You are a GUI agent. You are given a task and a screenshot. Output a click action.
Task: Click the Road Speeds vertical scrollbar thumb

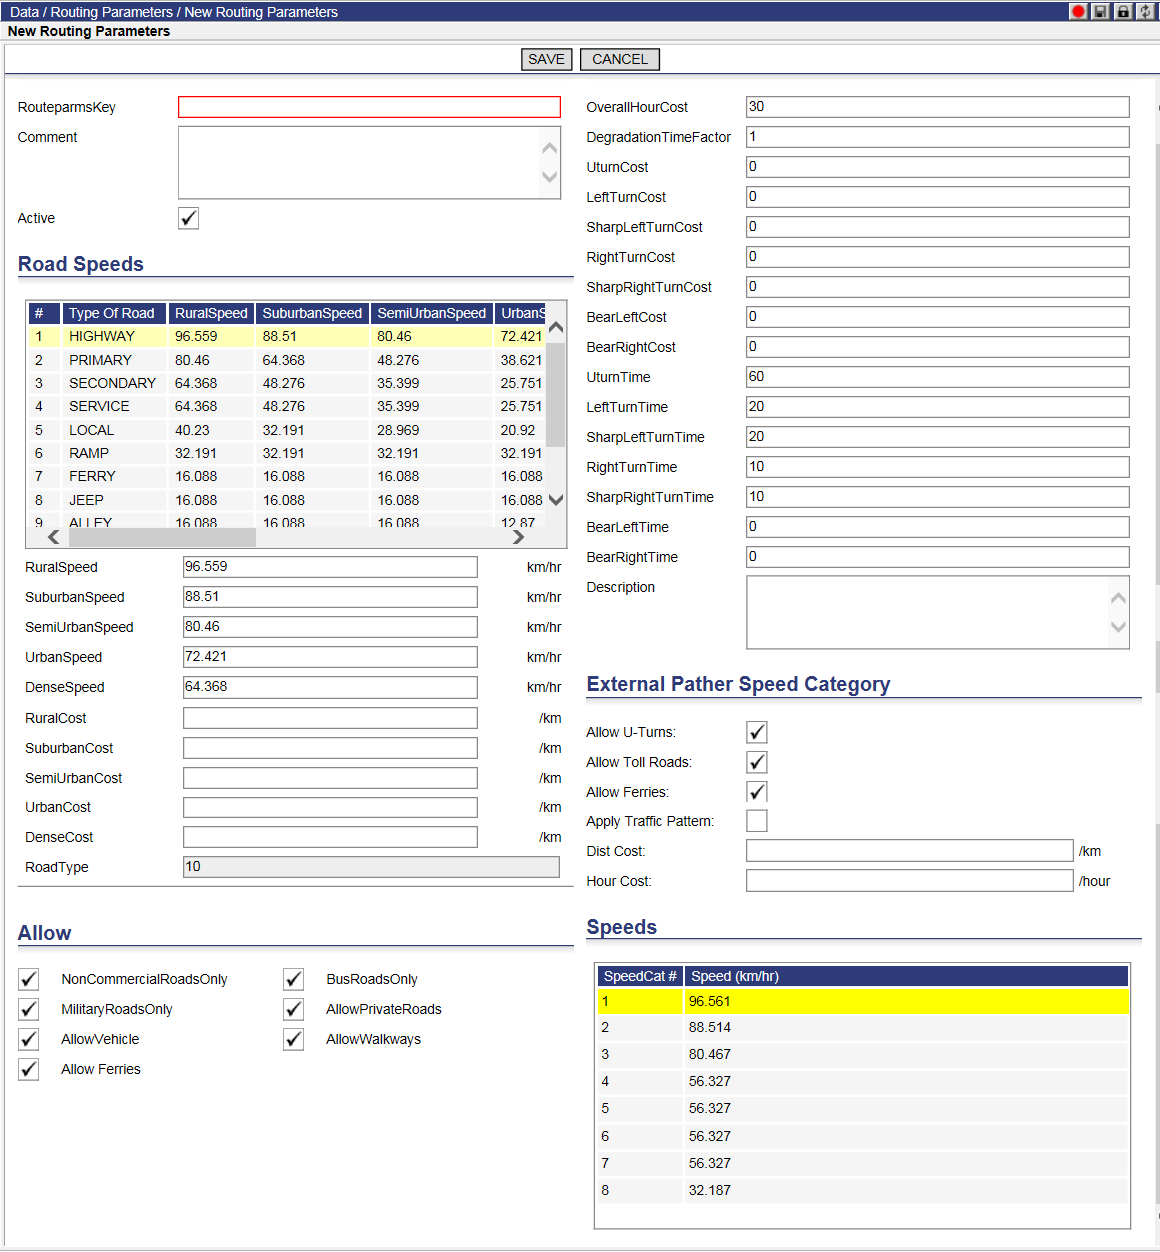coord(556,393)
